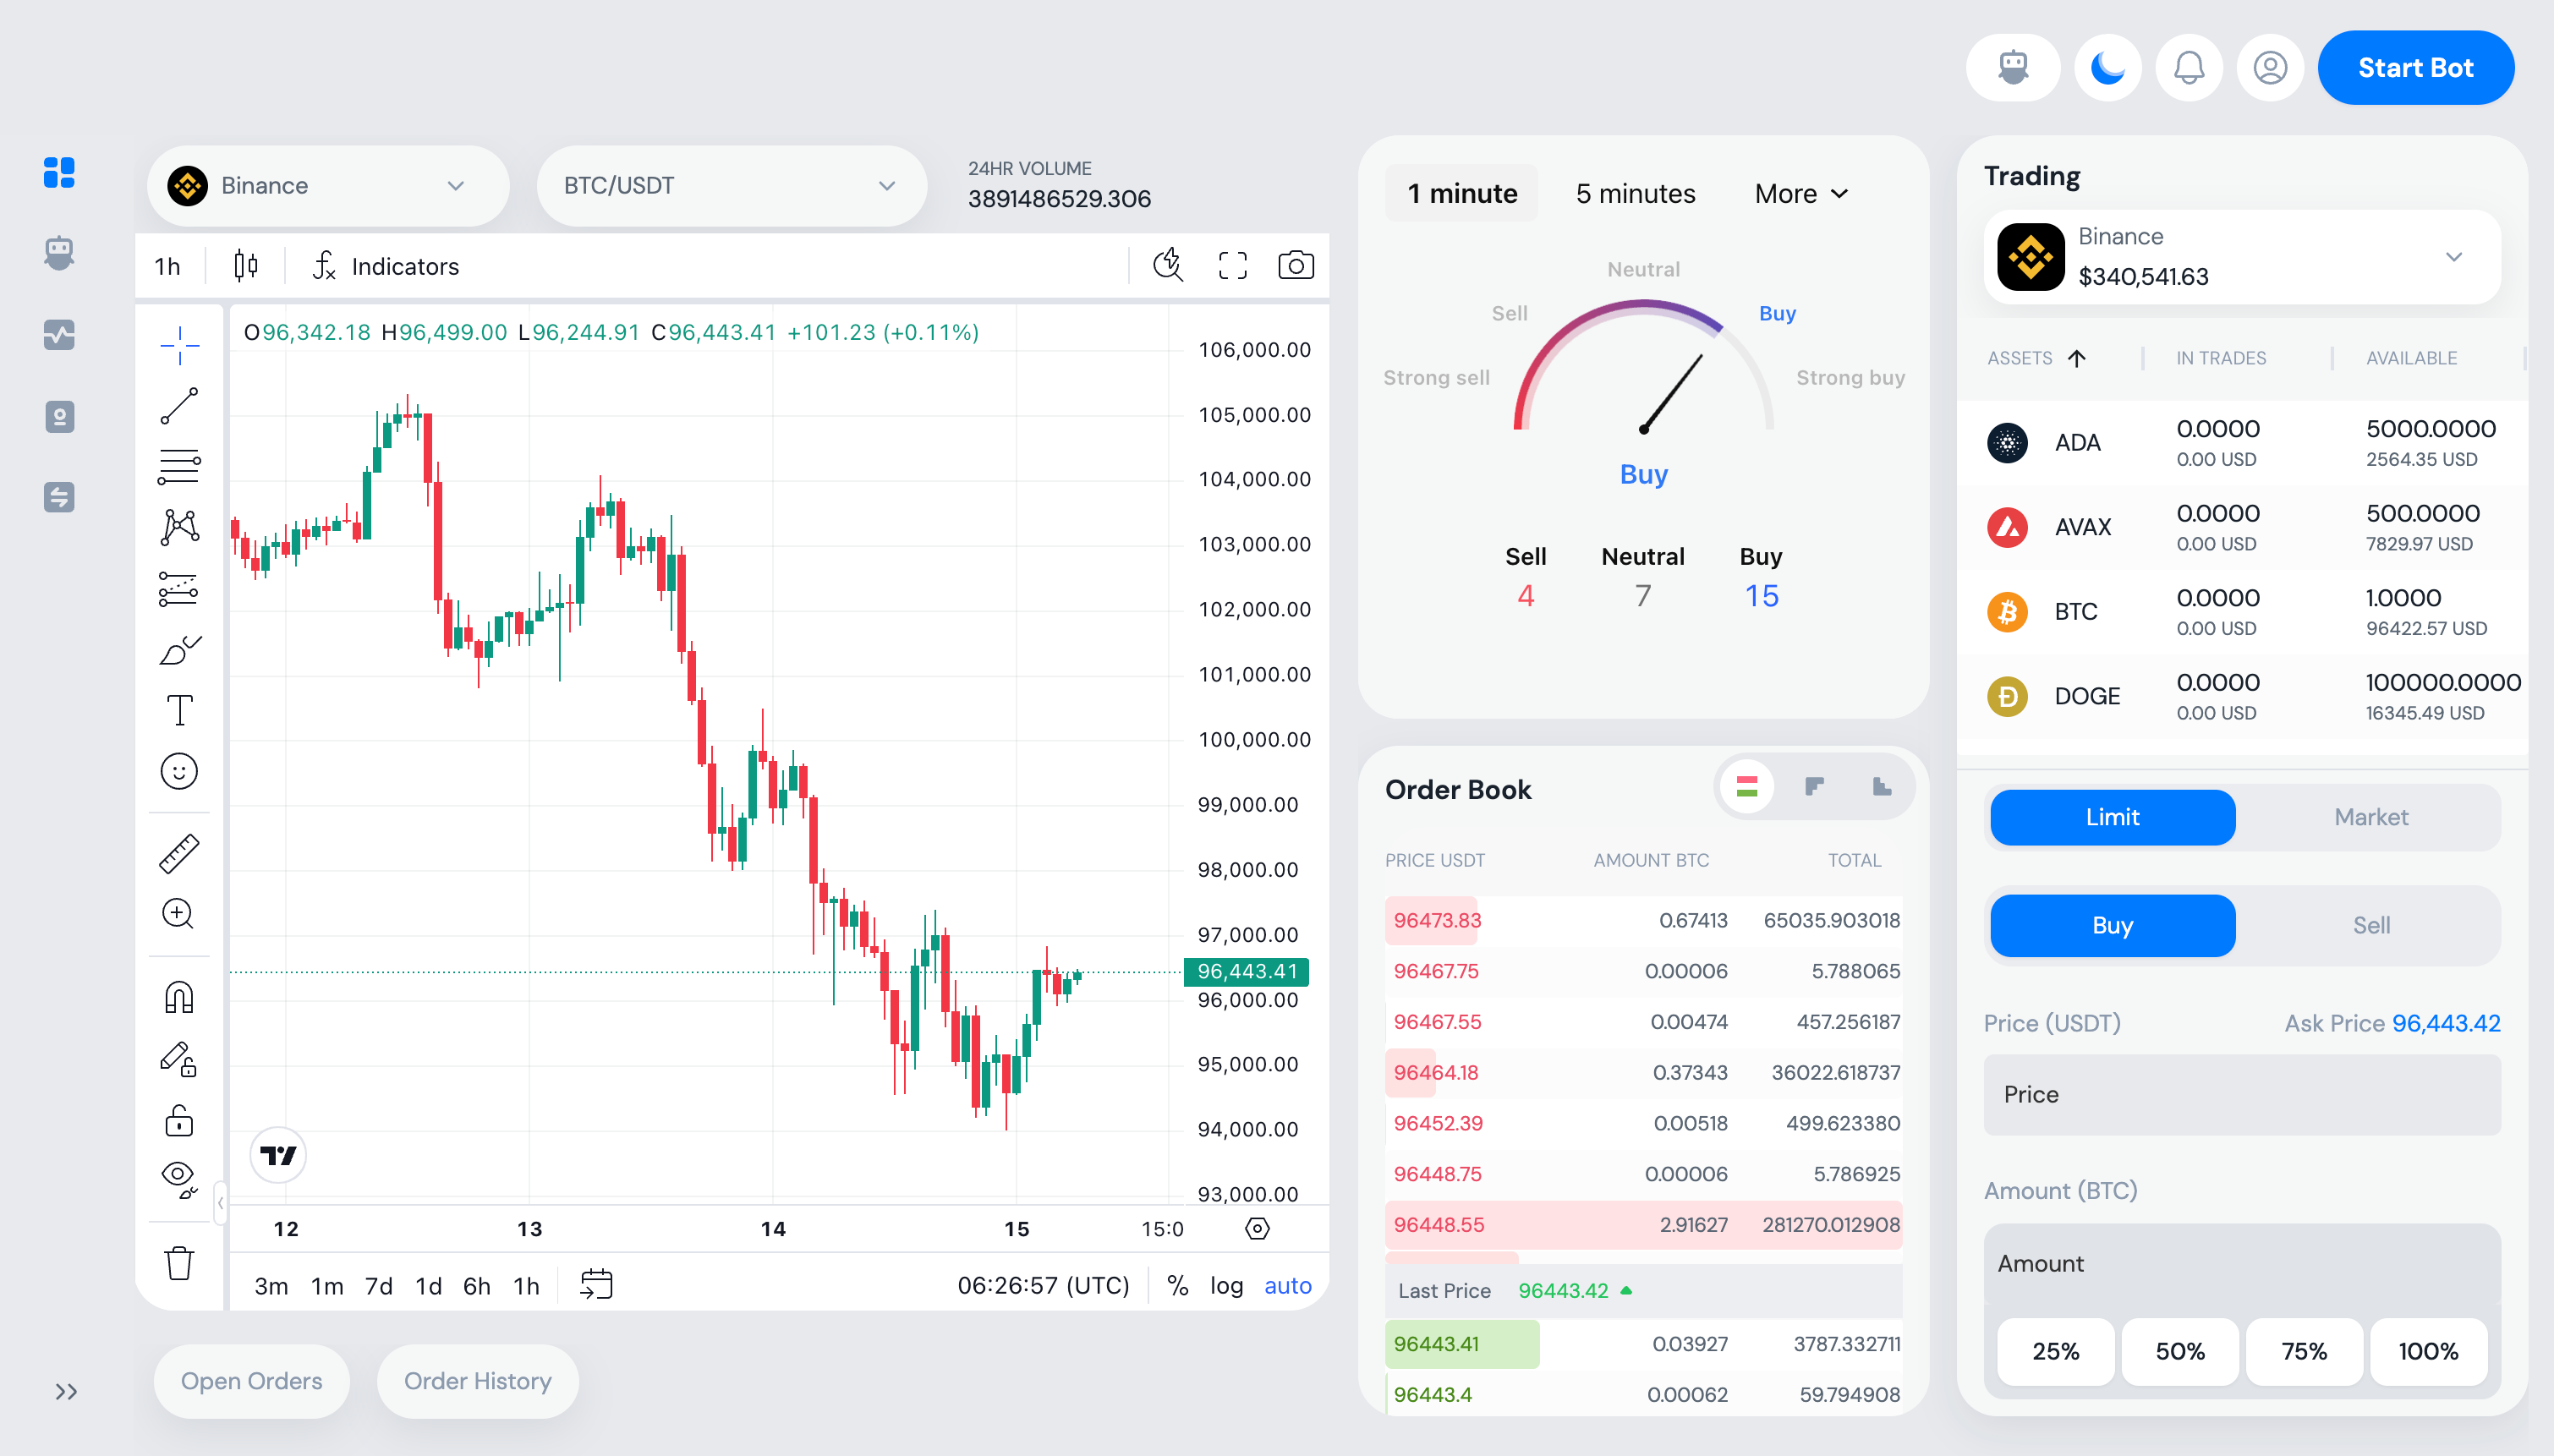Switch to the 5 minutes tab
The height and width of the screenshot is (1456, 2554).
(x=1635, y=193)
